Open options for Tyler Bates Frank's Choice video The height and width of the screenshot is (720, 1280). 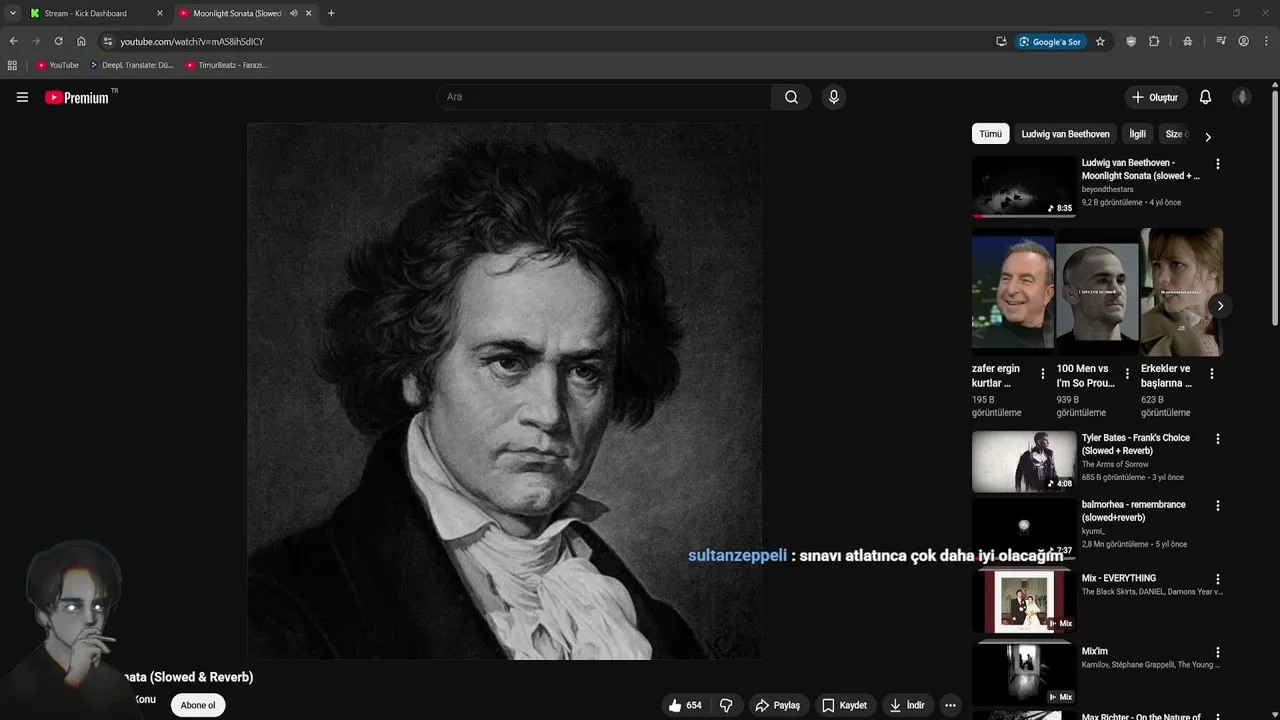pyautogui.click(x=1217, y=439)
